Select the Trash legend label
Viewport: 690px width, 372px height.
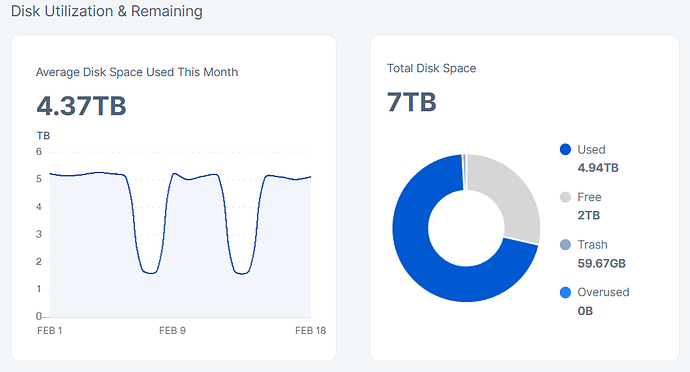592,245
